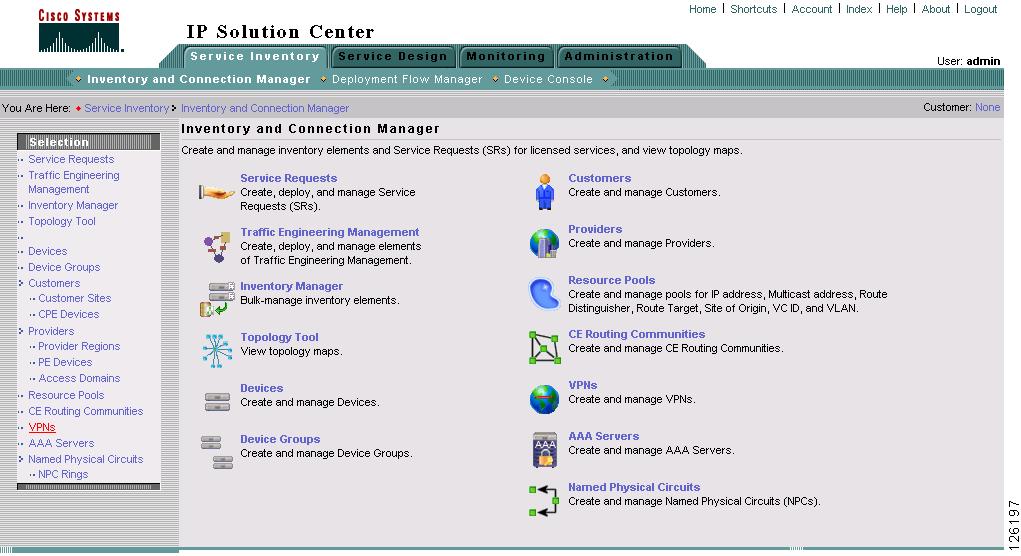Click the VPNs globe icon
The width and height of the screenshot is (1021, 556).
544,399
